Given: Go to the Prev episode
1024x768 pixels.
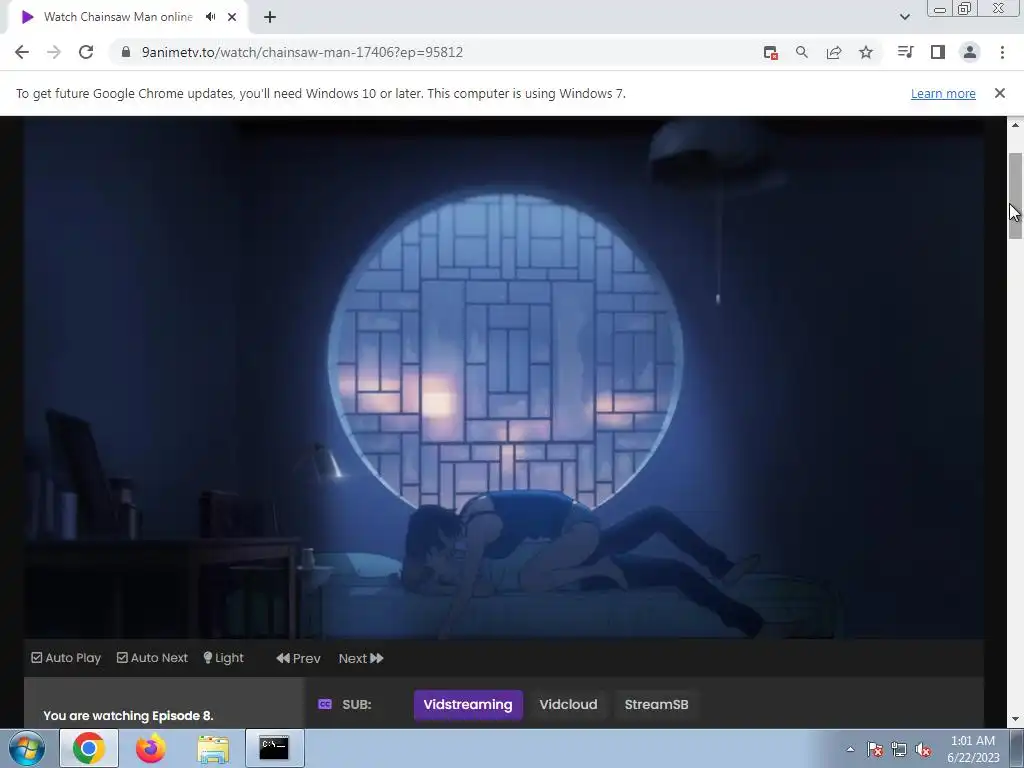Looking at the screenshot, I should pos(298,658).
